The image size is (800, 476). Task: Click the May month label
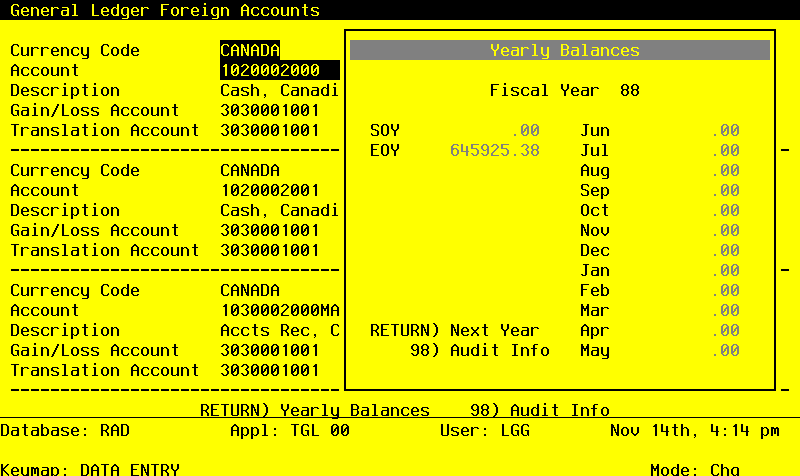pyautogui.click(x=595, y=351)
